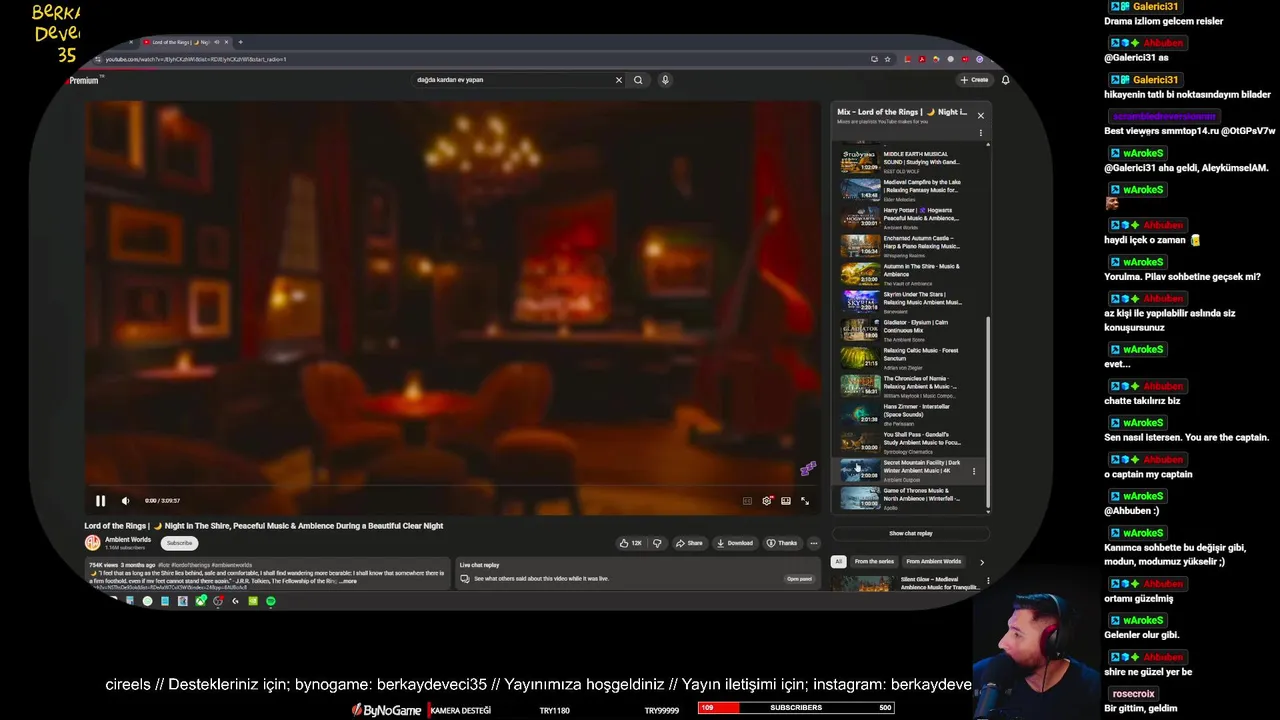Click the Thanks button
This screenshot has width=1280, height=720.
782,543
